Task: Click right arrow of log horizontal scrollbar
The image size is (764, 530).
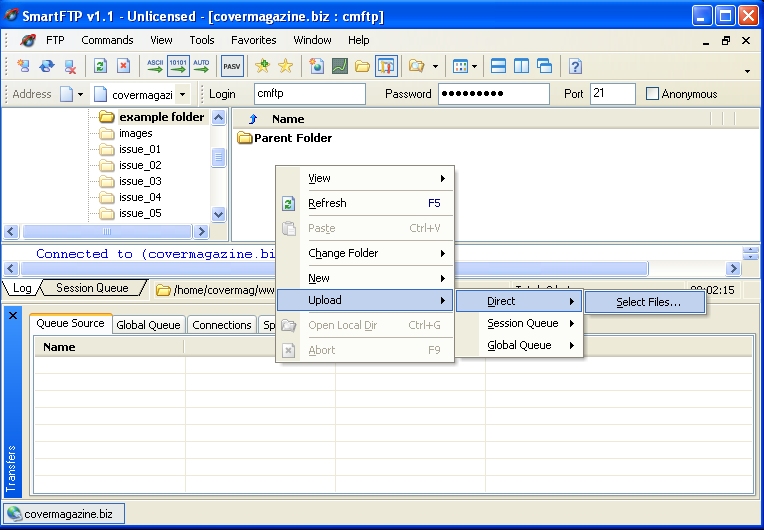Action: pyautogui.click(x=733, y=268)
